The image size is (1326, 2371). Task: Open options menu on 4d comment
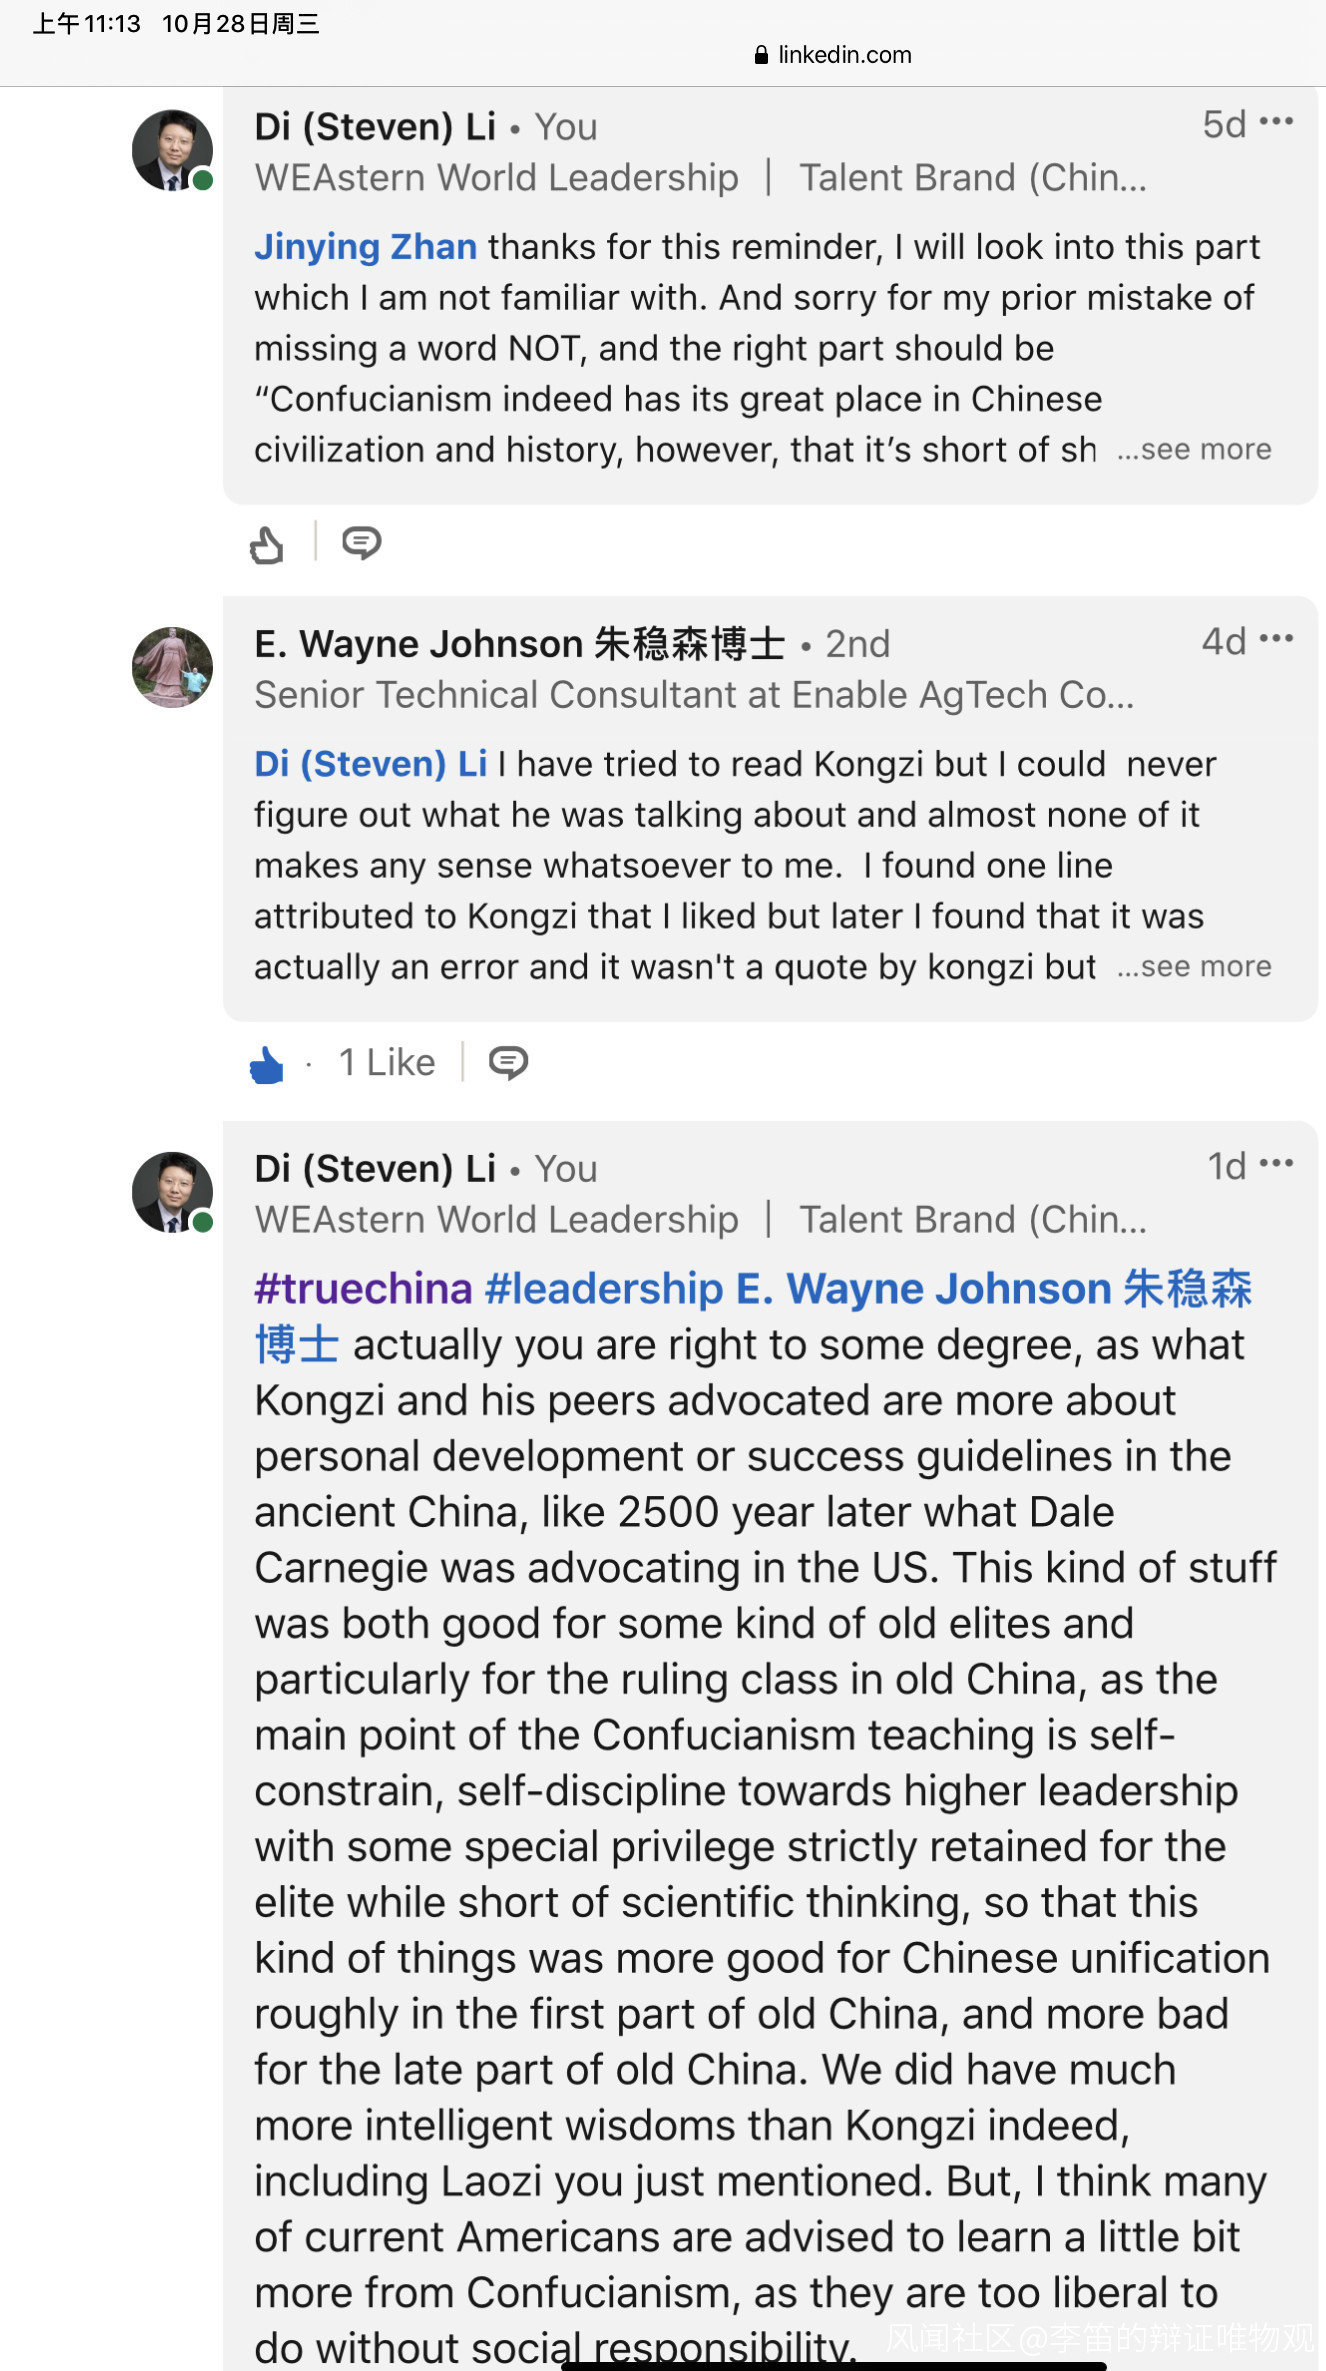pyautogui.click(x=1276, y=639)
